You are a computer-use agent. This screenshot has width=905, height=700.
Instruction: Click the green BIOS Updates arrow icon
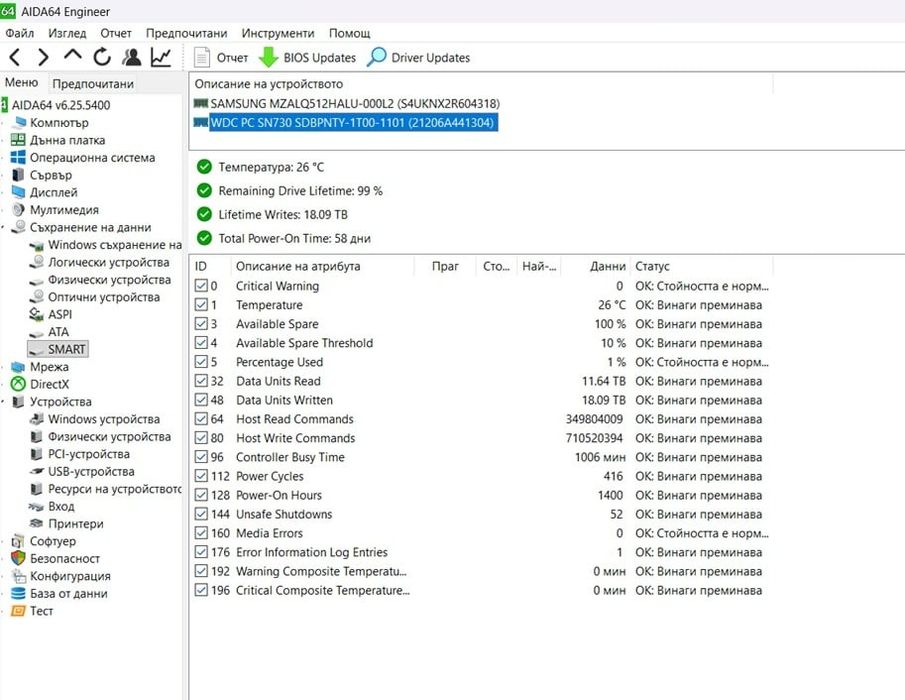click(268, 58)
